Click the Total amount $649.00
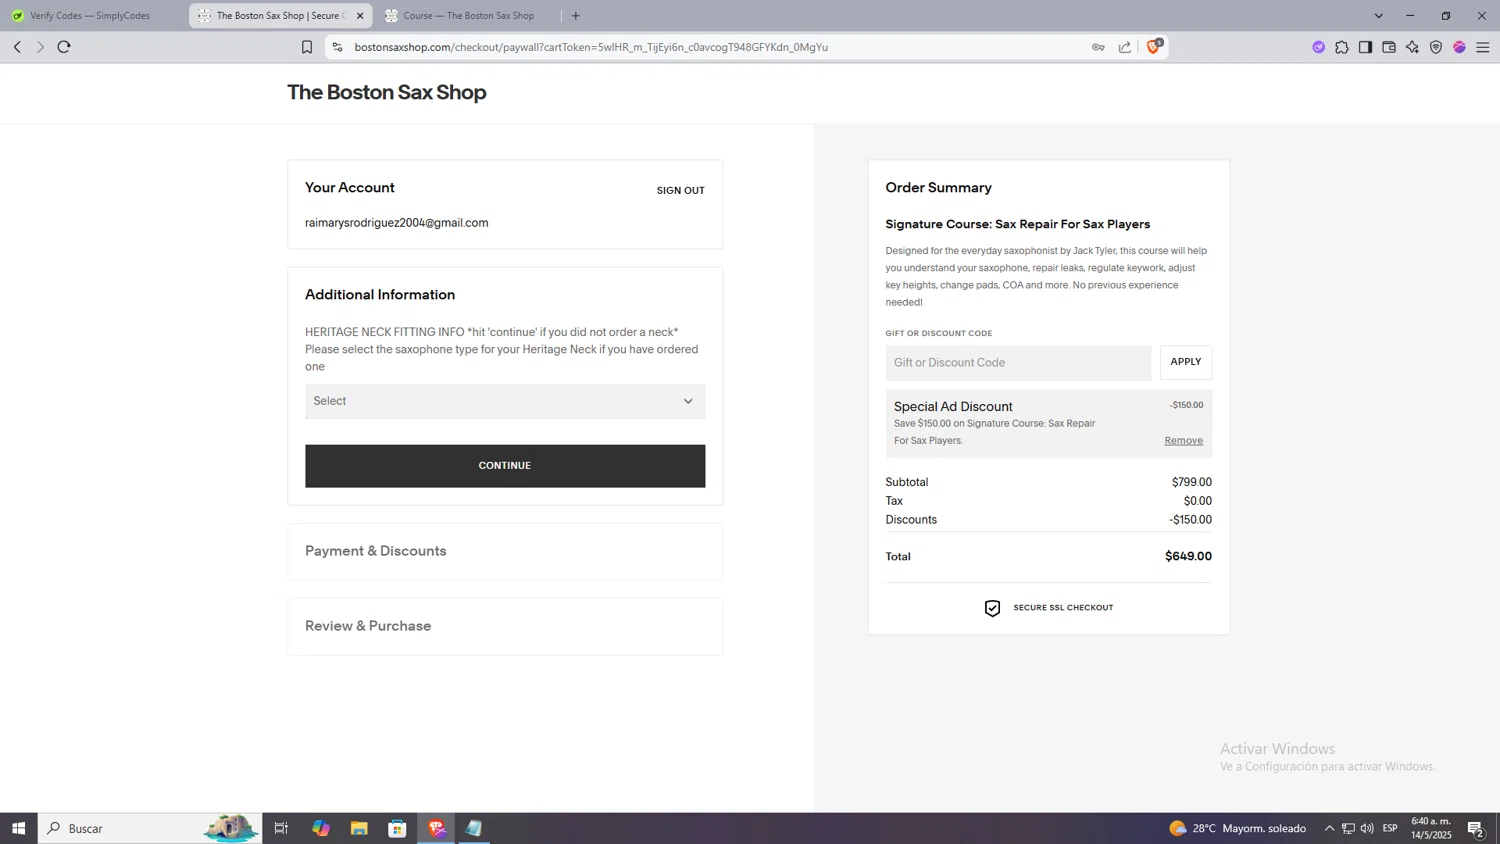 pyautogui.click(x=1188, y=557)
